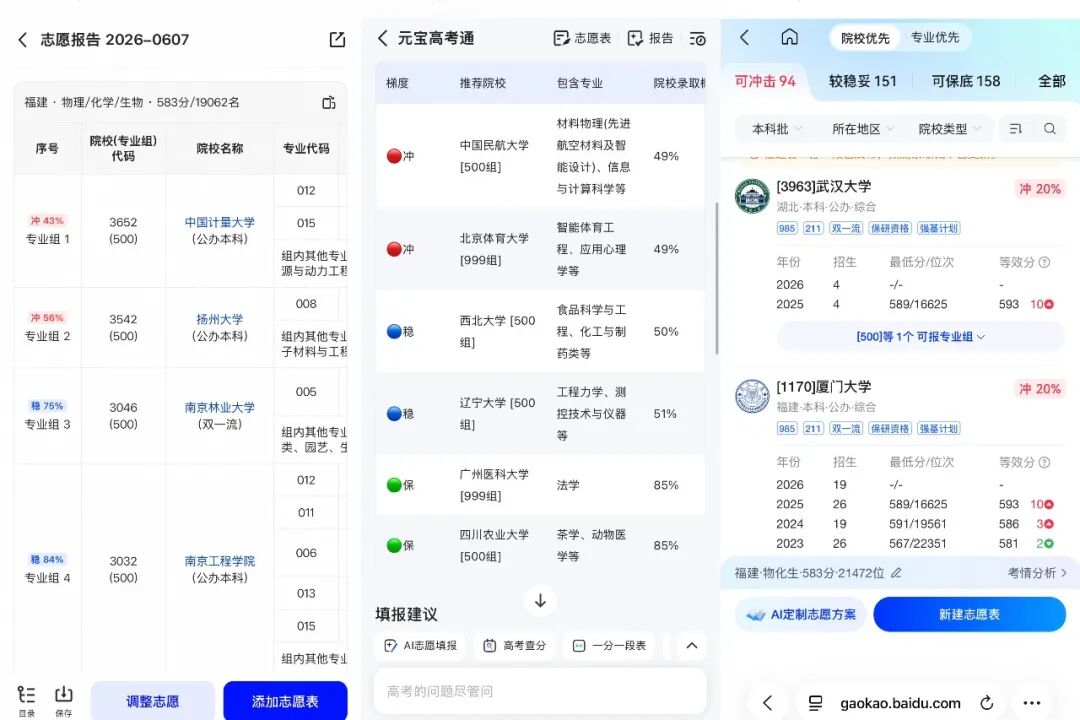Screen dimensions: 1080x720
Task: Open browser tabs icon beside gaokao.baidu.com
Action: click(x=815, y=703)
